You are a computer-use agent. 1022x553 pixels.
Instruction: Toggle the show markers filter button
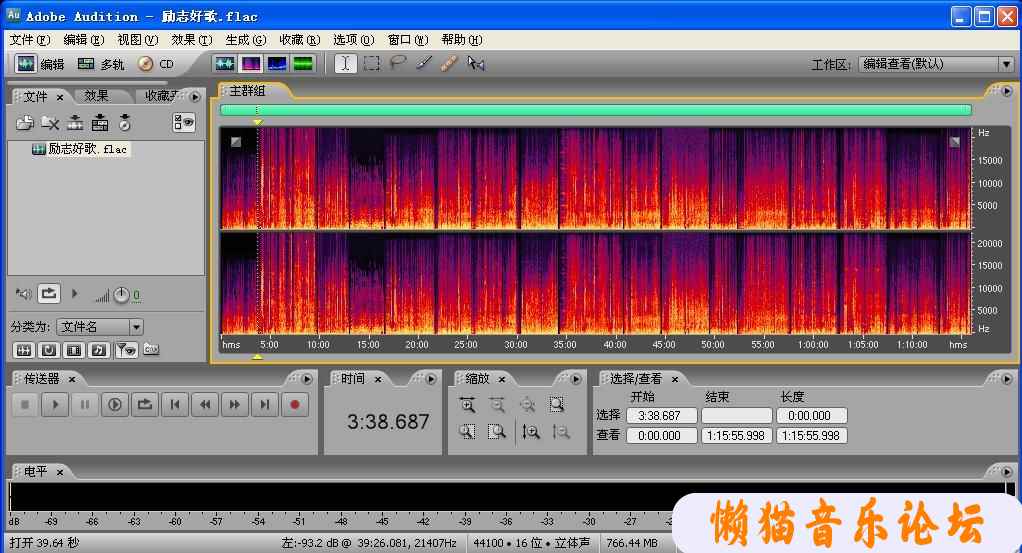[x=126, y=350]
